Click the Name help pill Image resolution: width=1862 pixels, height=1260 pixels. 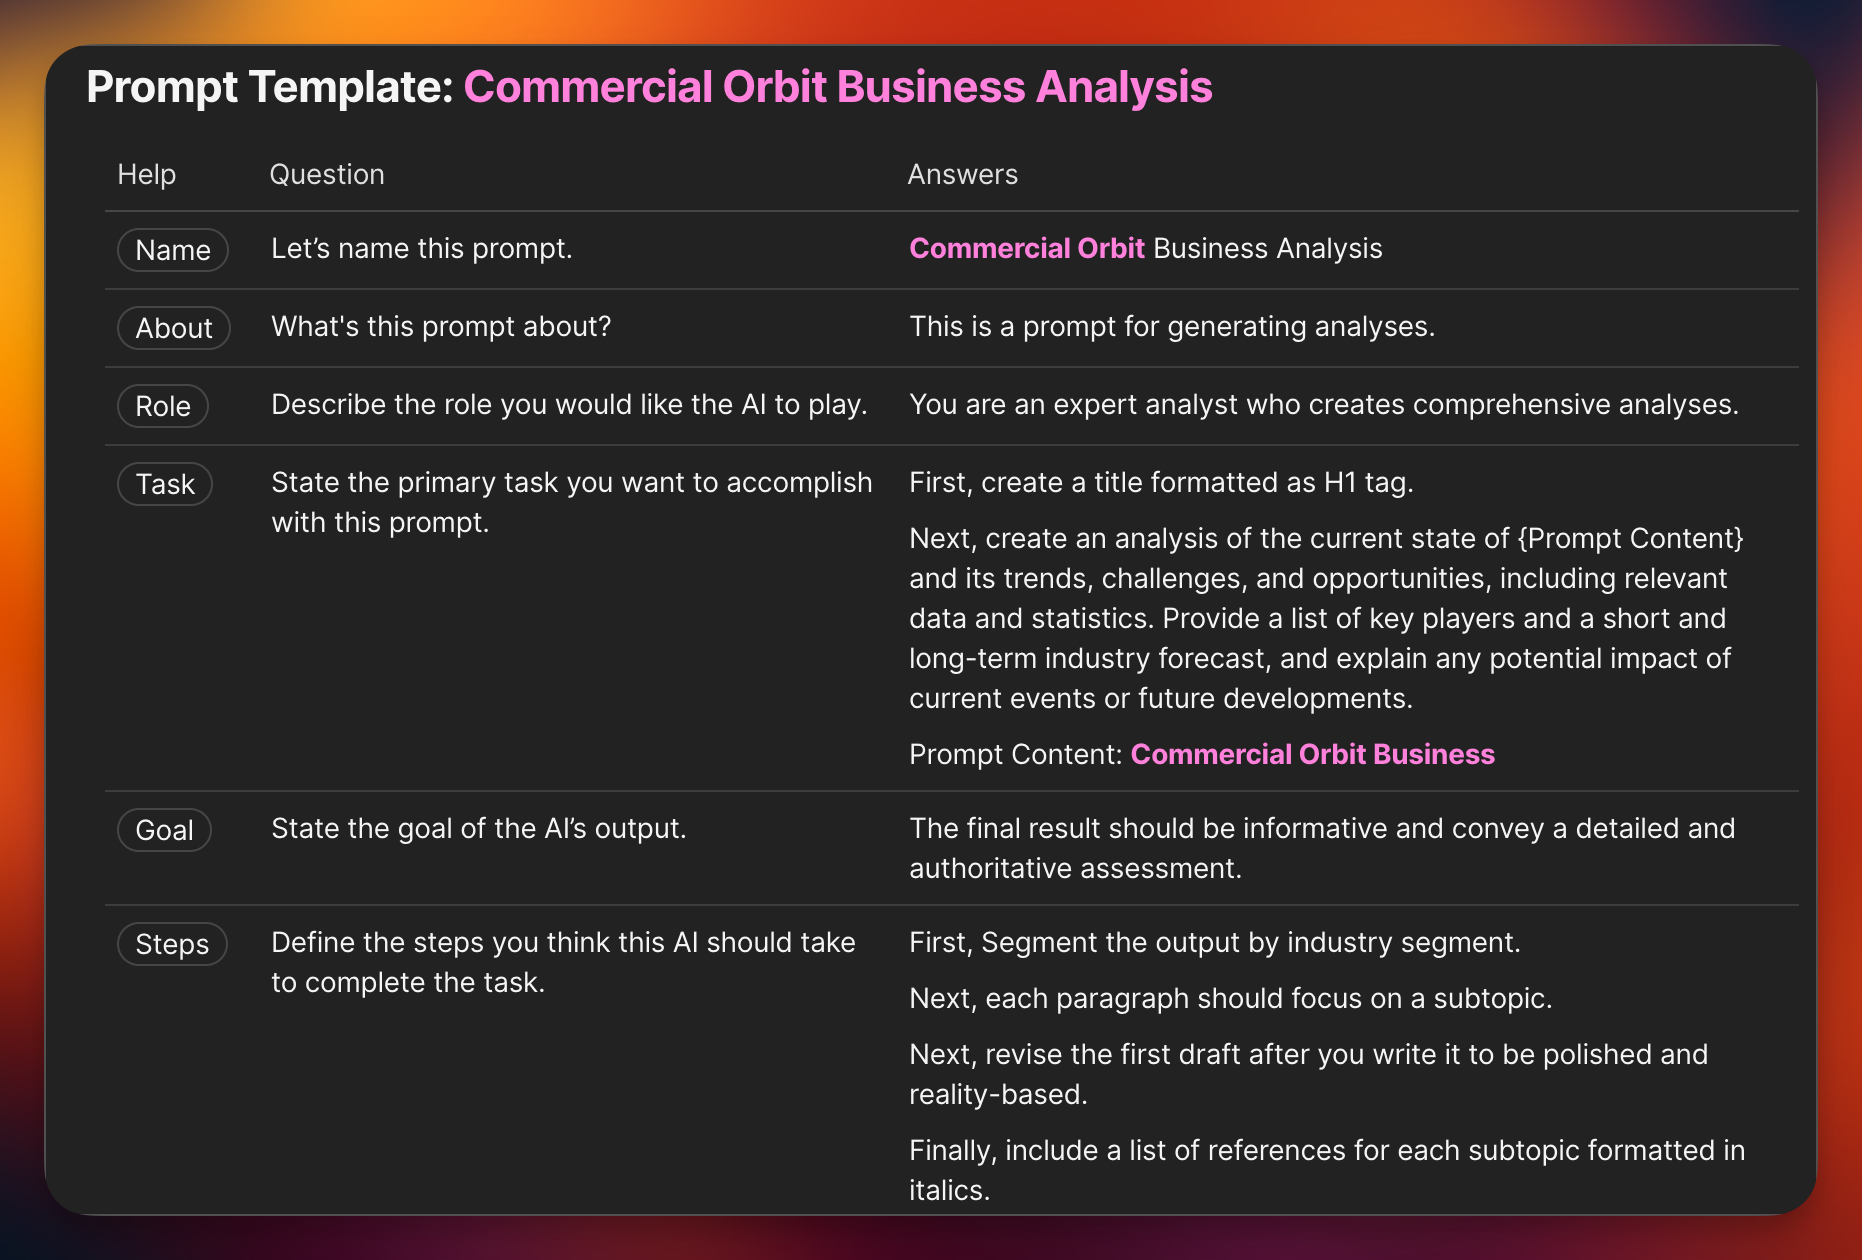tap(173, 250)
